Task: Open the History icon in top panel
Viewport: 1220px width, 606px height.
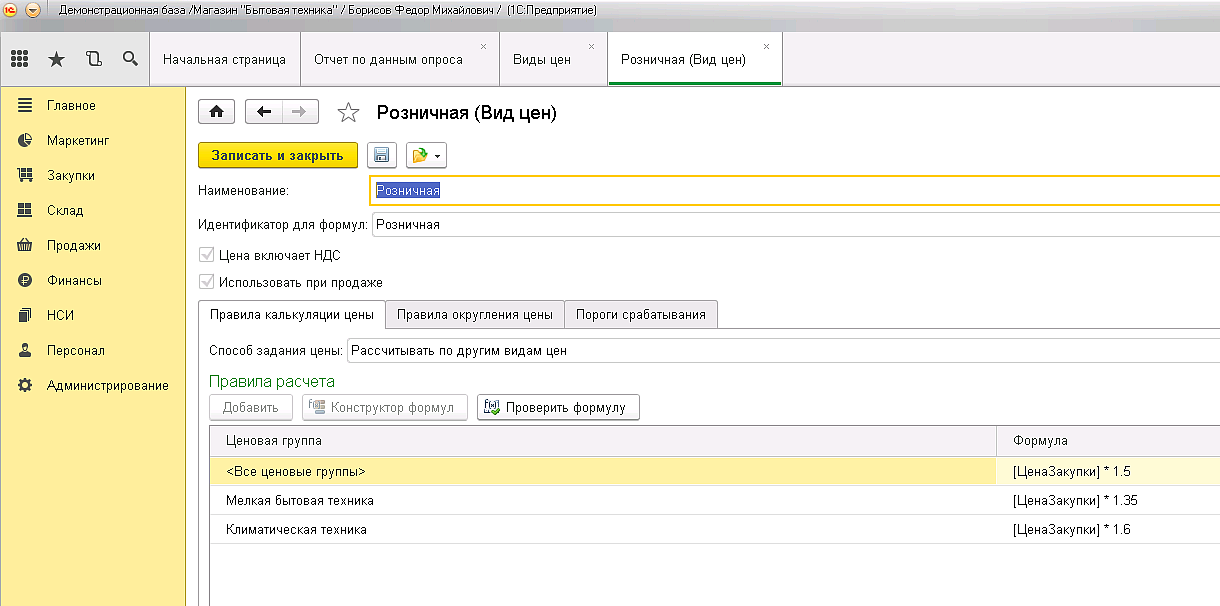Action: [x=94, y=59]
